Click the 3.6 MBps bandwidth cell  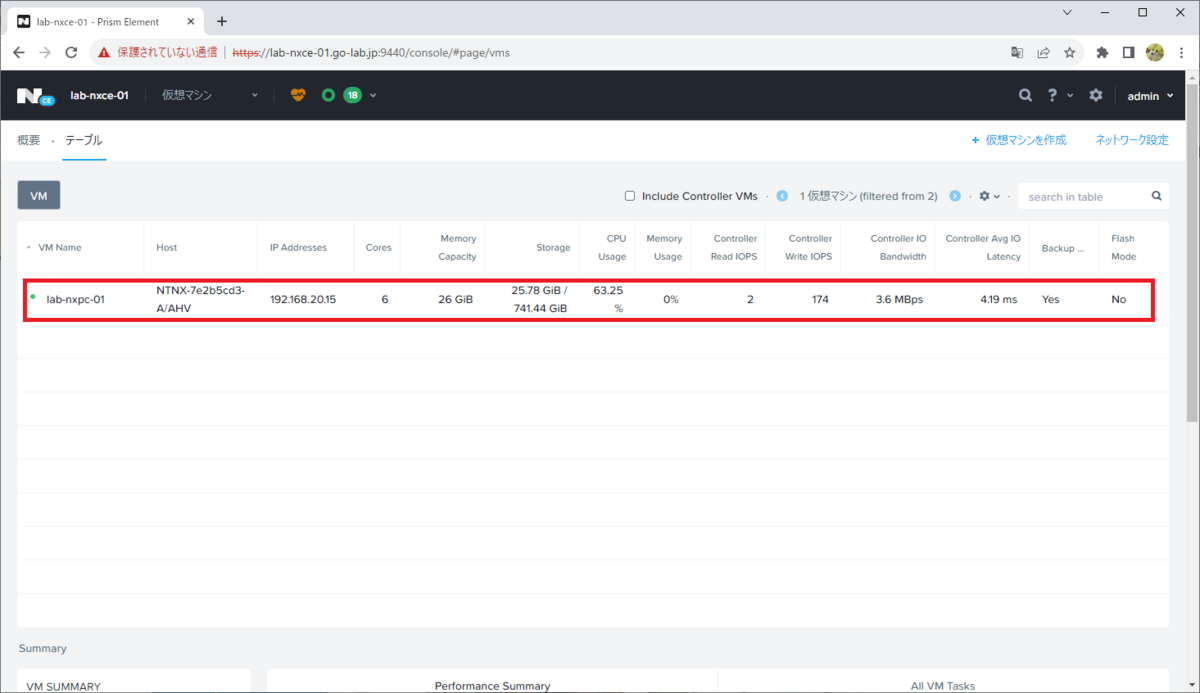899,299
